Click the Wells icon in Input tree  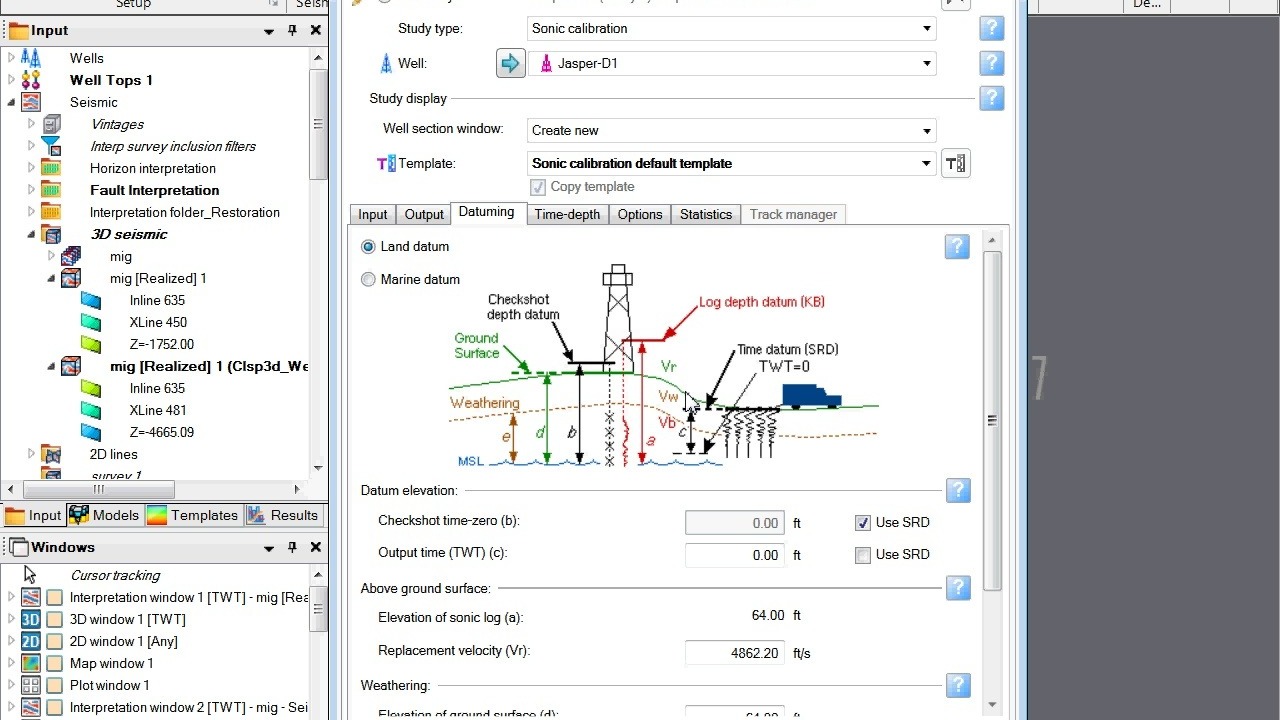[x=31, y=58]
